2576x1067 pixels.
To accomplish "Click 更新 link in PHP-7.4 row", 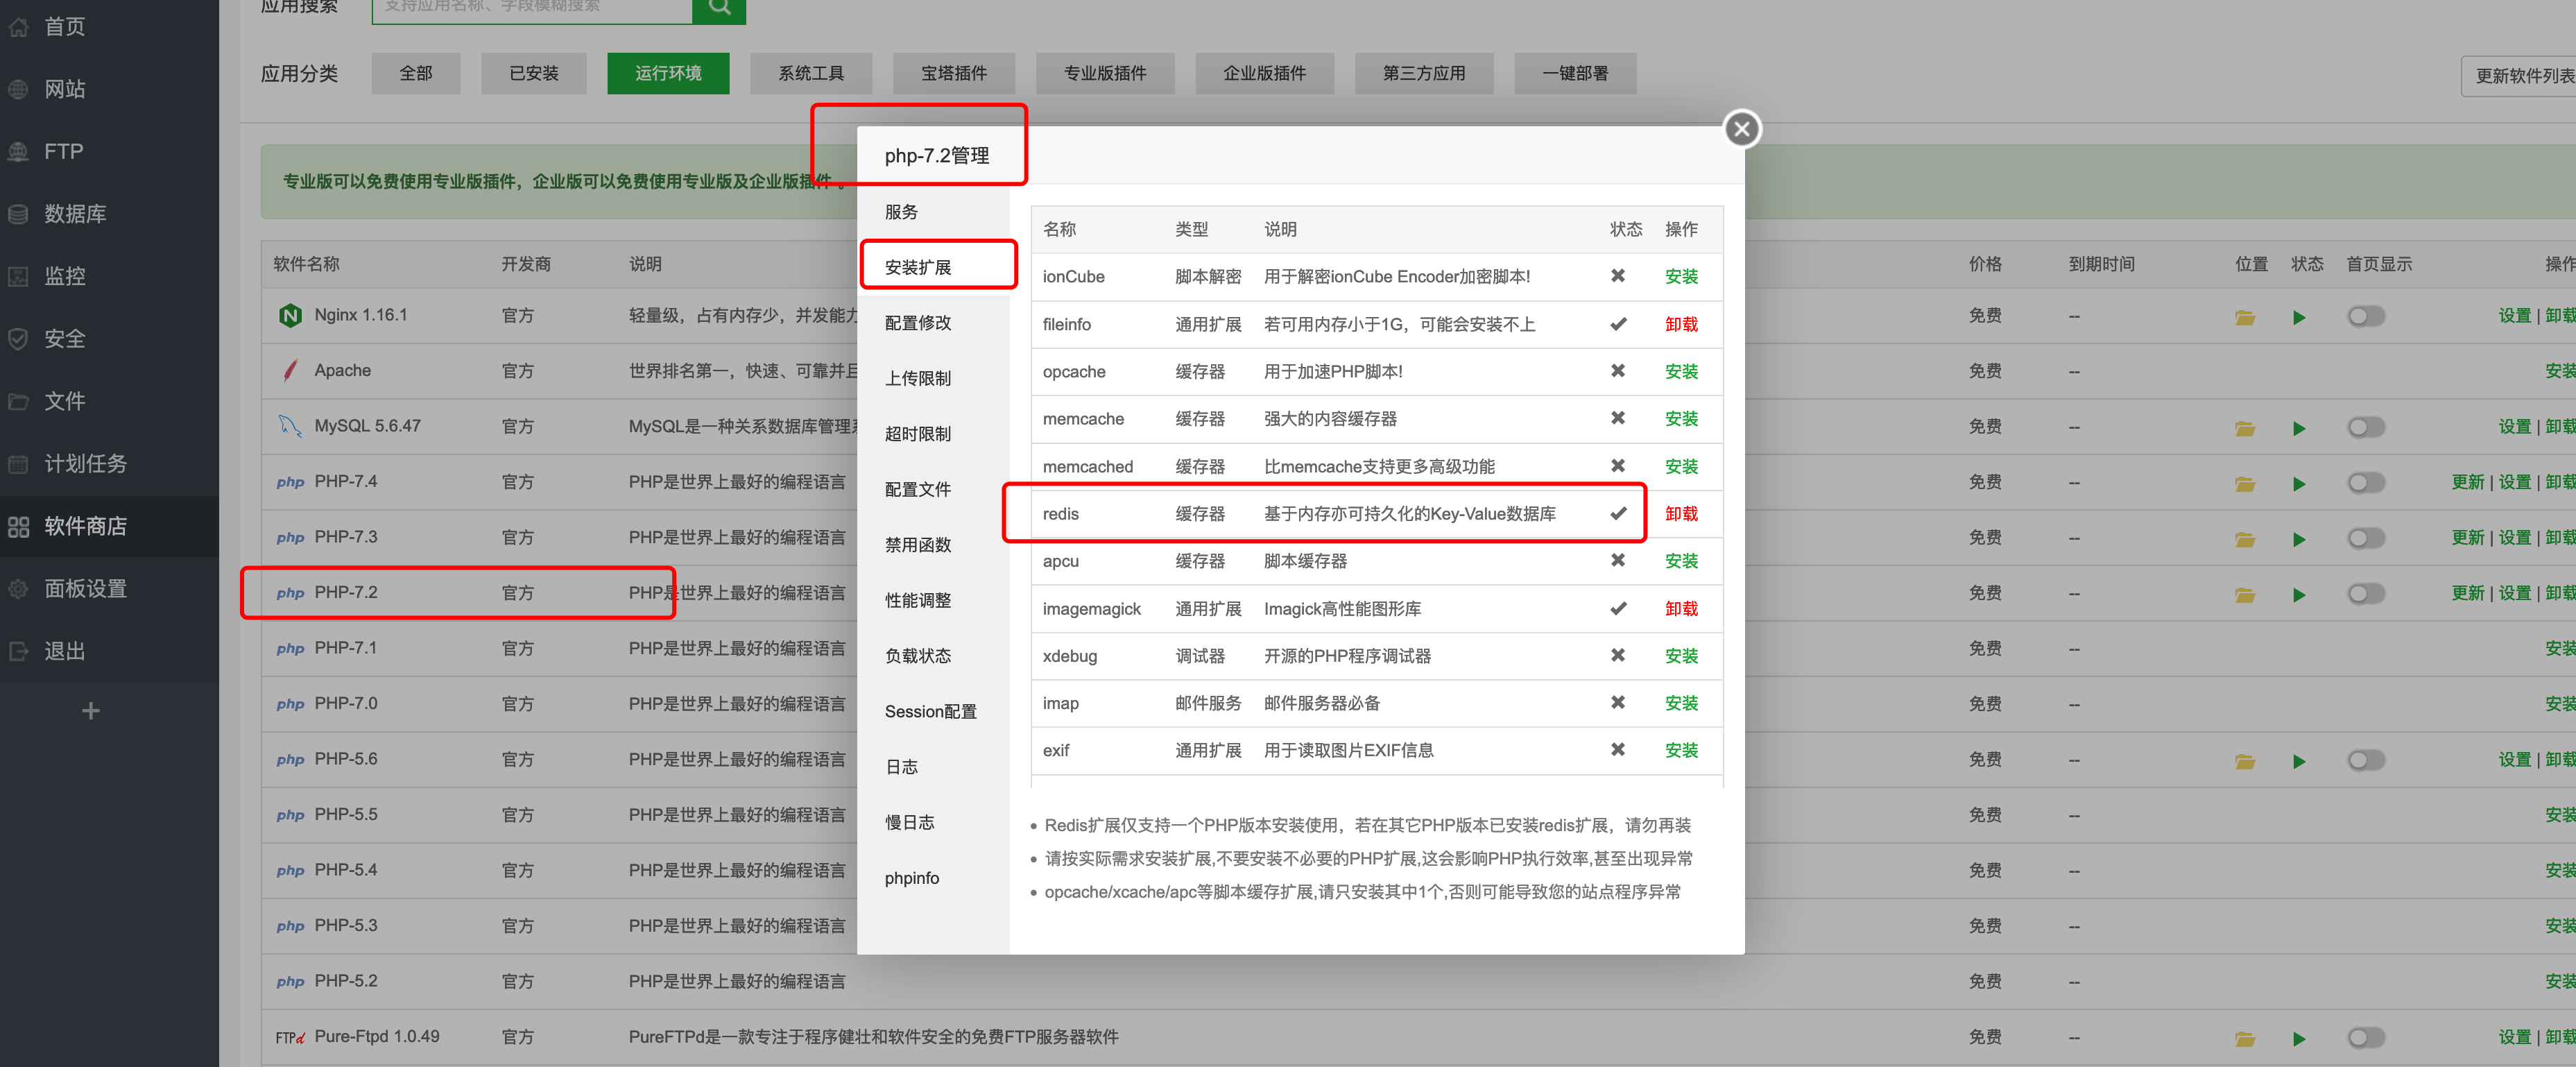I will [x=2467, y=482].
